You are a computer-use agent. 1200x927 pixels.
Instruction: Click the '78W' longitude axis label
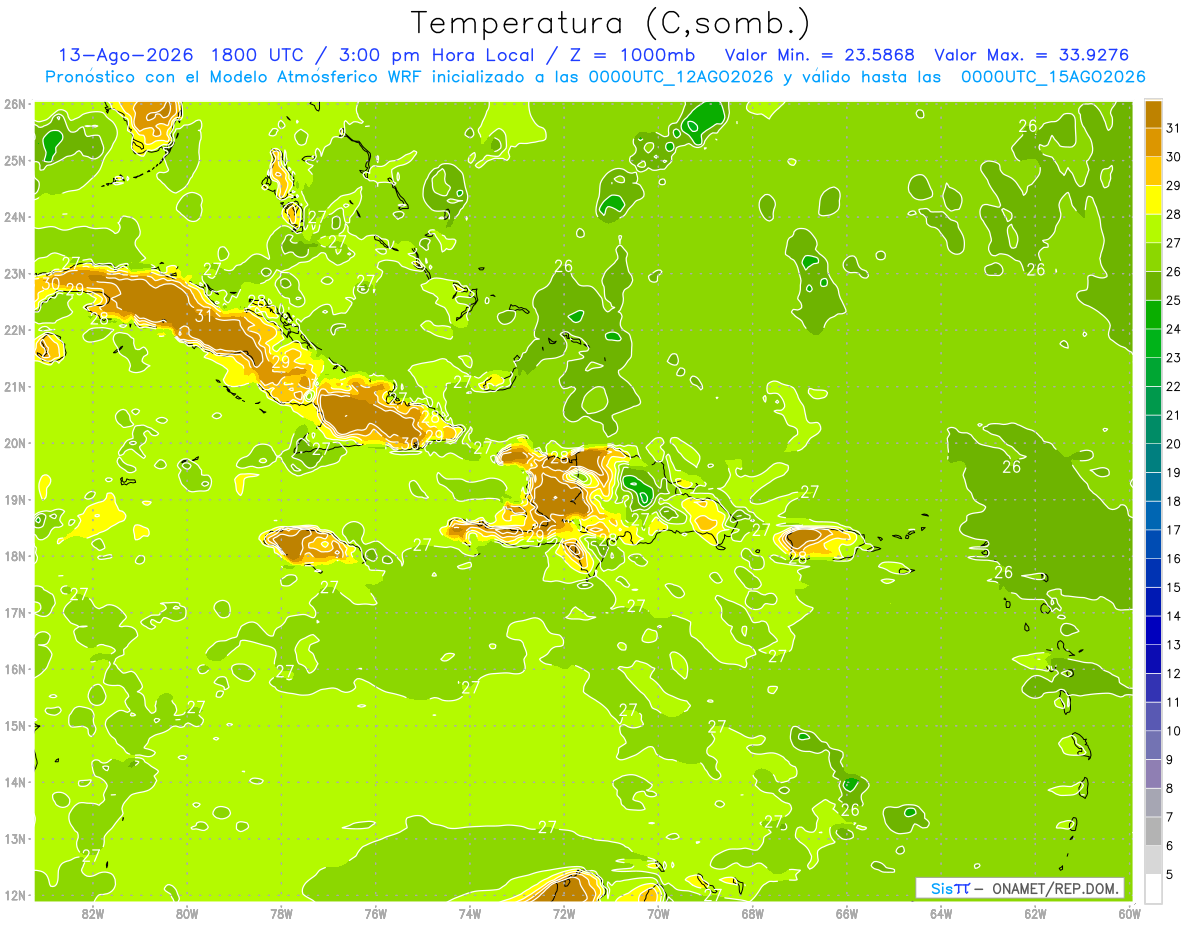[x=281, y=913]
